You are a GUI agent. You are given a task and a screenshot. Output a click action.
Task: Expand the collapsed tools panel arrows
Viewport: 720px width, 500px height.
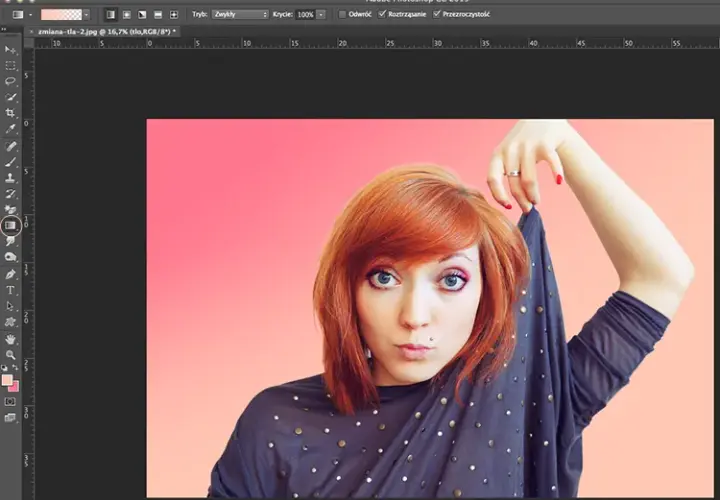click(x=4, y=29)
